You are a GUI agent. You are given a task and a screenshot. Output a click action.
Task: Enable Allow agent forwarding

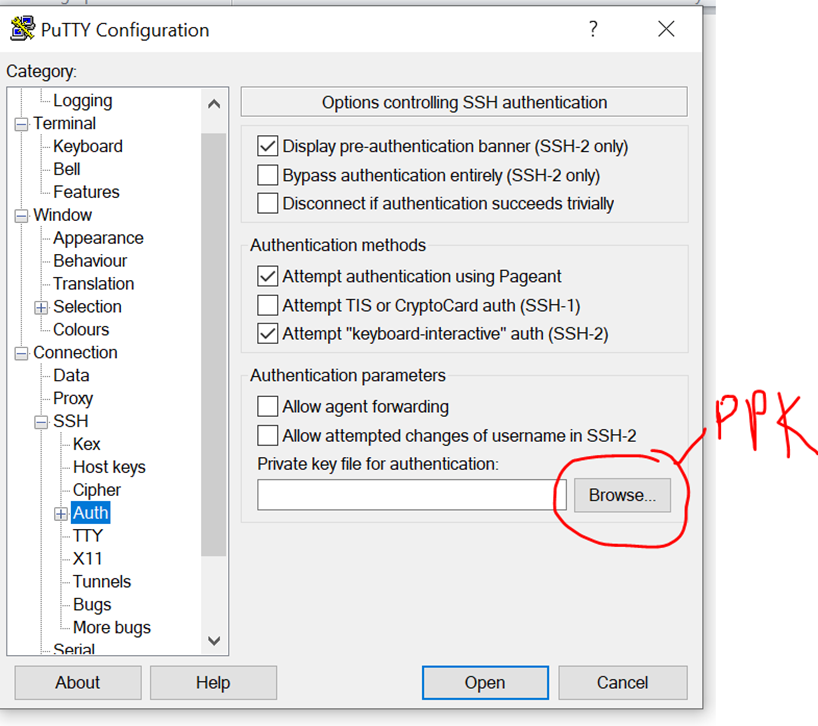pos(267,407)
